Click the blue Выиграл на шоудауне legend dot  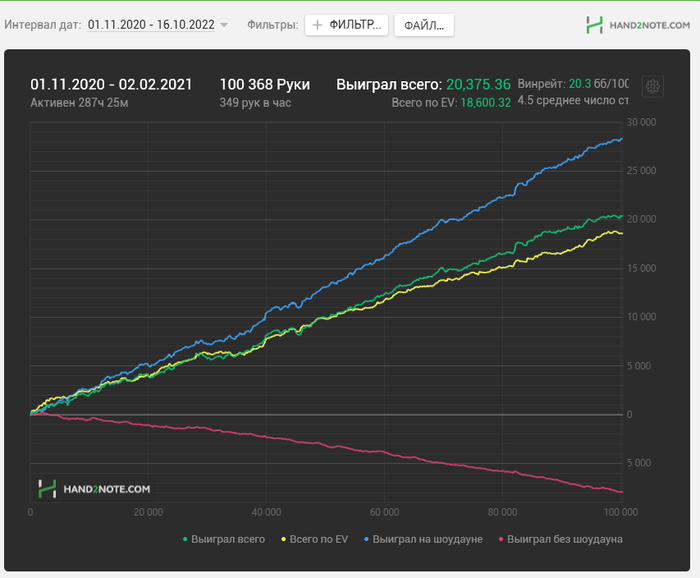pos(366,539)
